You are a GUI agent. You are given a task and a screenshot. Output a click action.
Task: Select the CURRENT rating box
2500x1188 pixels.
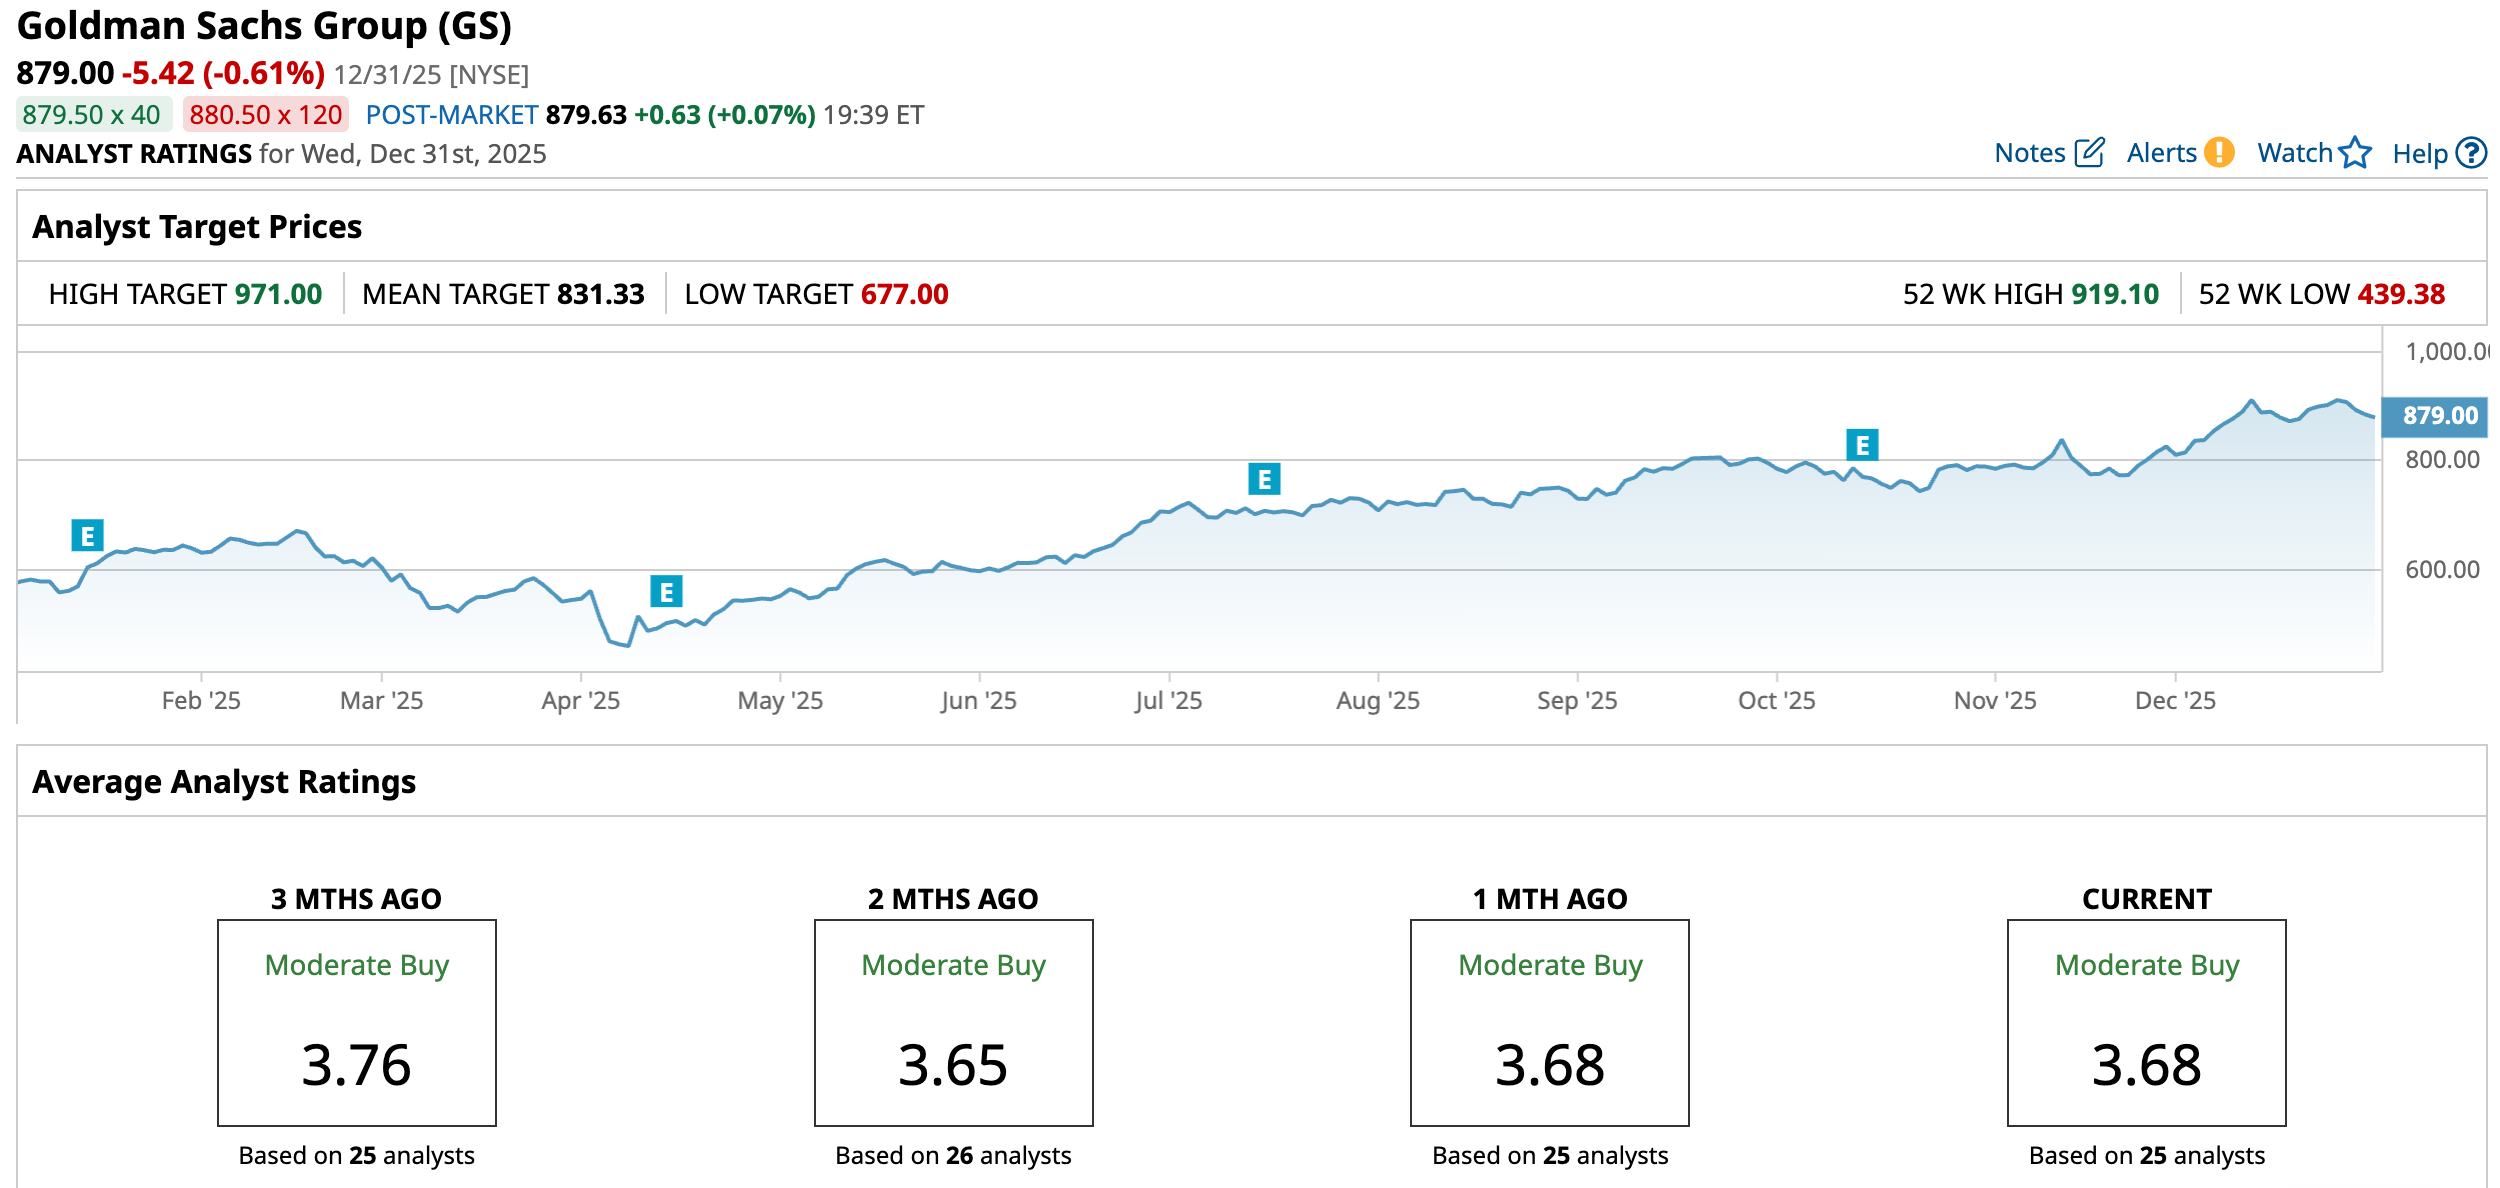click(x=2146, y=1022)
